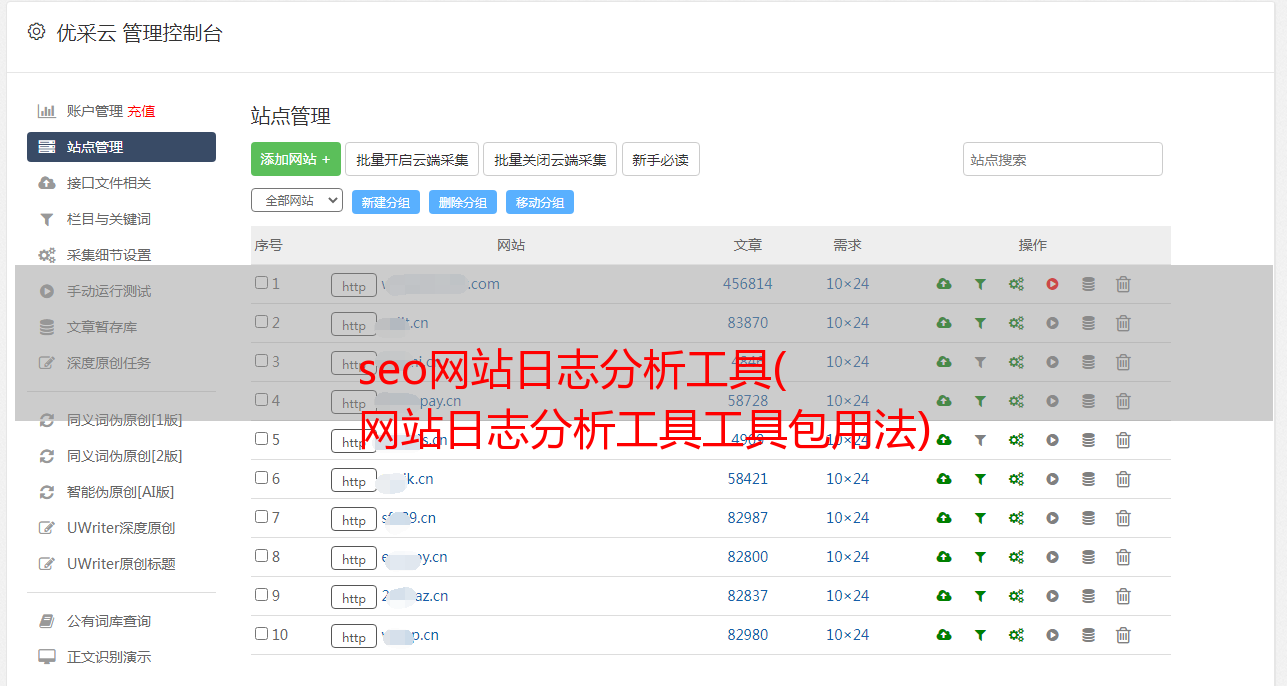Click gray filter icon in row 5
The width and height of the screenshot is (1287, 686).
pos(980,440)
